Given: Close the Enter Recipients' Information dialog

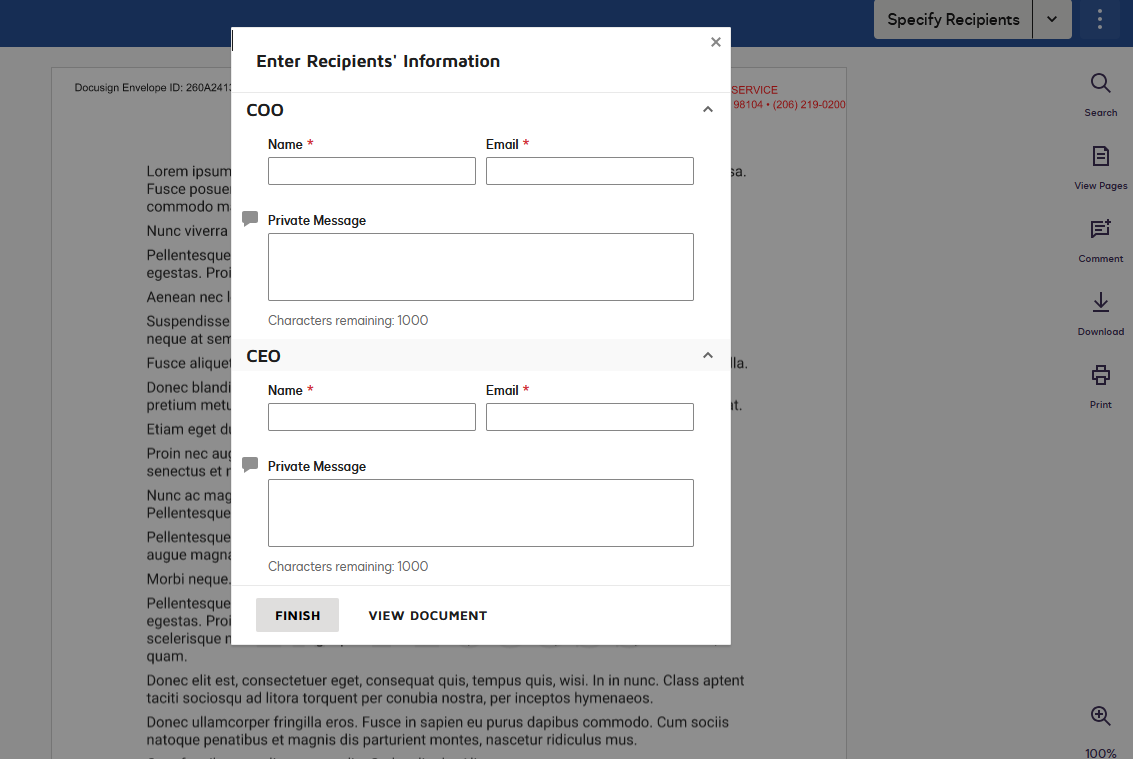Looking at the screenshot, I should [715, 42].
